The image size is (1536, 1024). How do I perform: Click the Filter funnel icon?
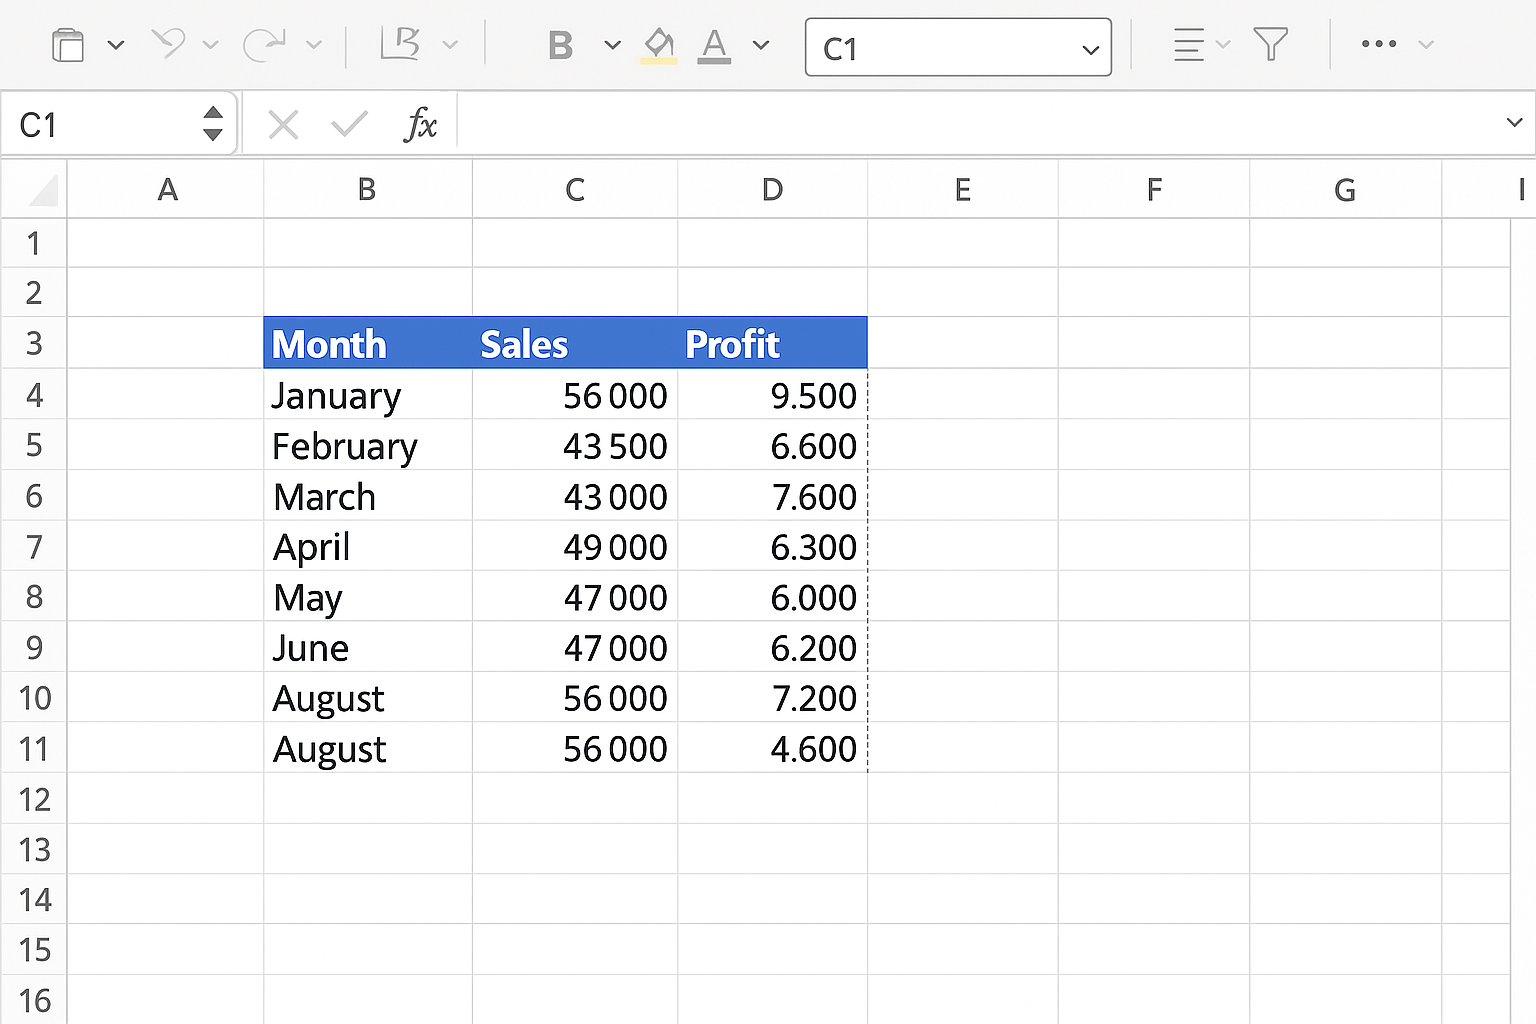pos(1271,45)
